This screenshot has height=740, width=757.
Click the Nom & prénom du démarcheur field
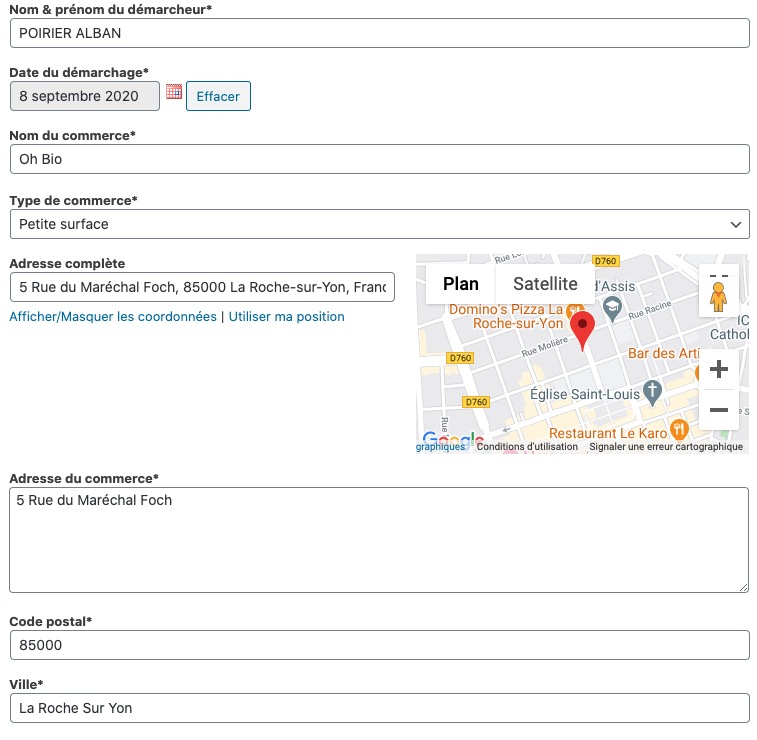click(x=379, y=33)
